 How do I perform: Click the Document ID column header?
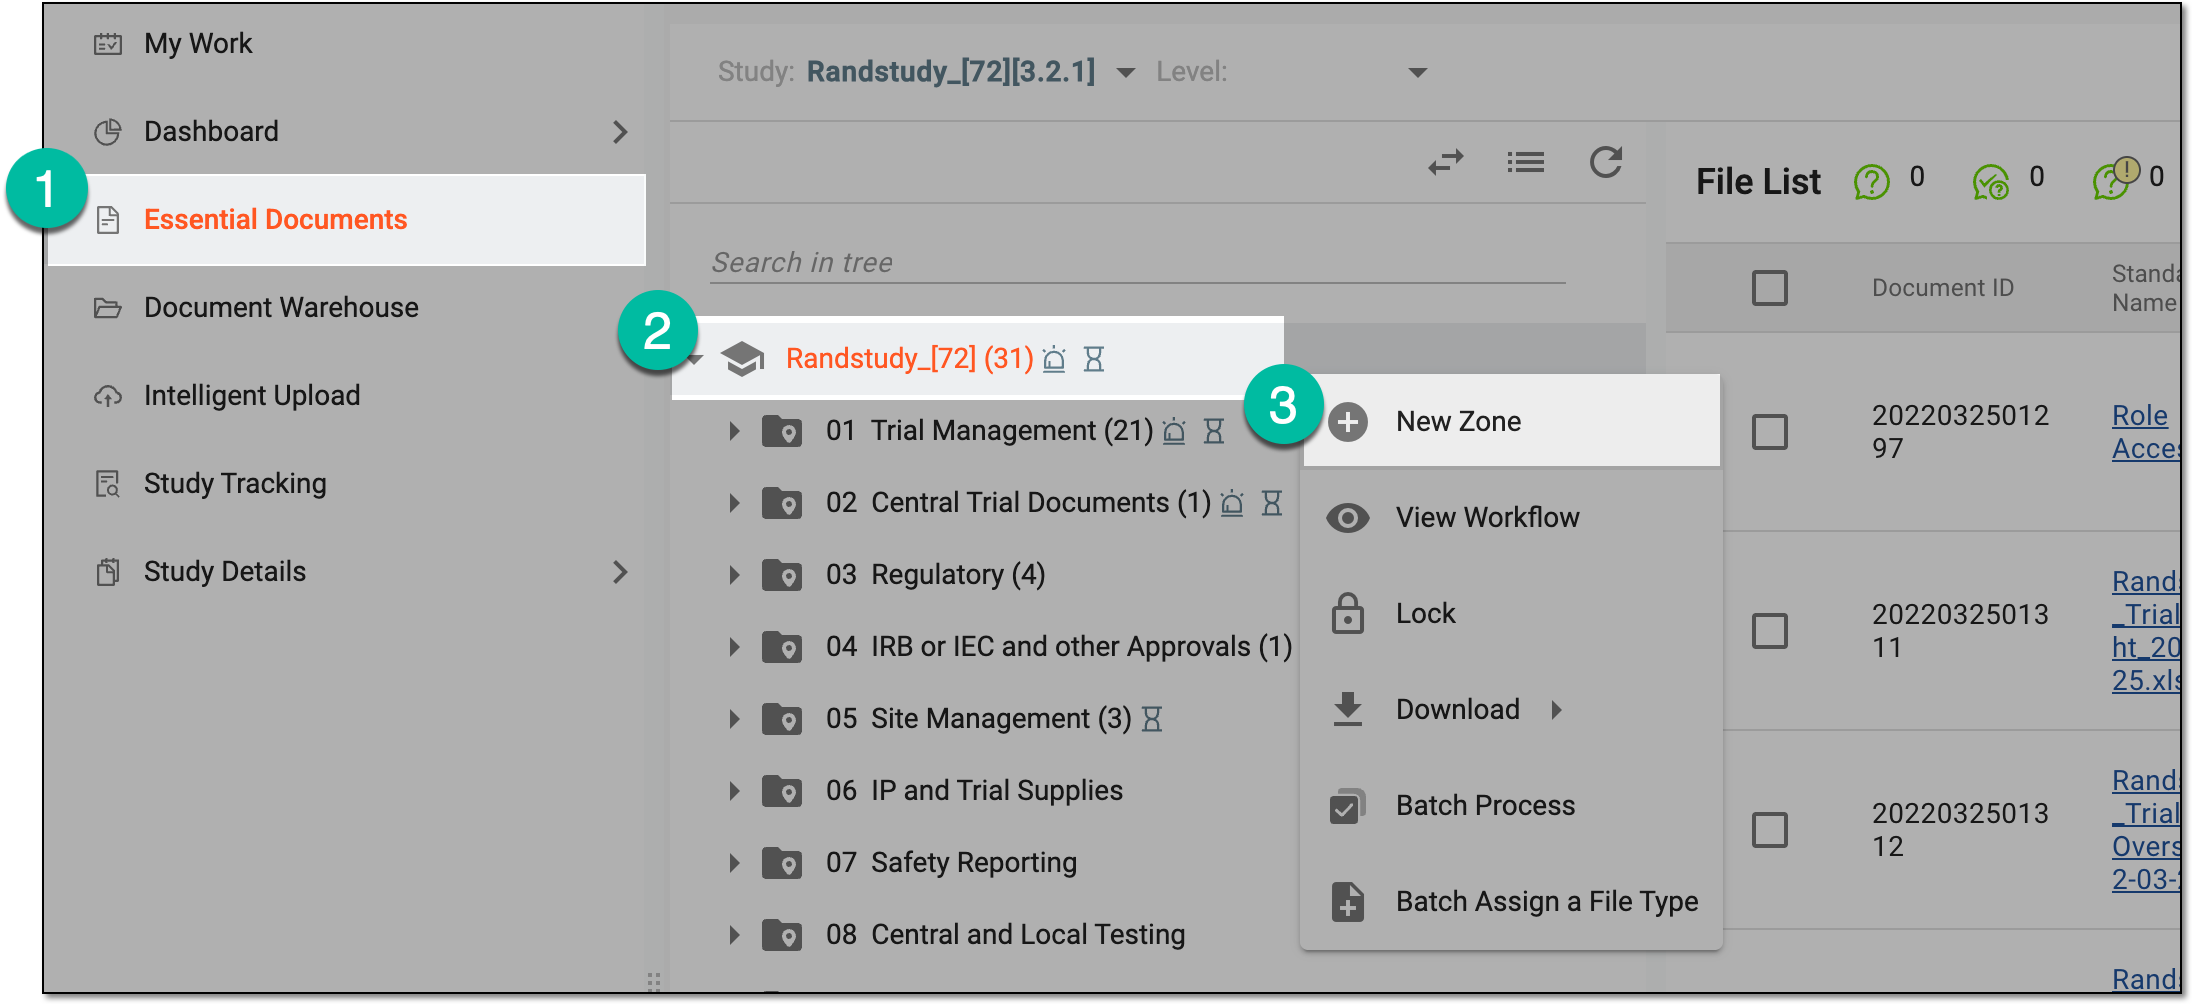tap(1942, 288)
